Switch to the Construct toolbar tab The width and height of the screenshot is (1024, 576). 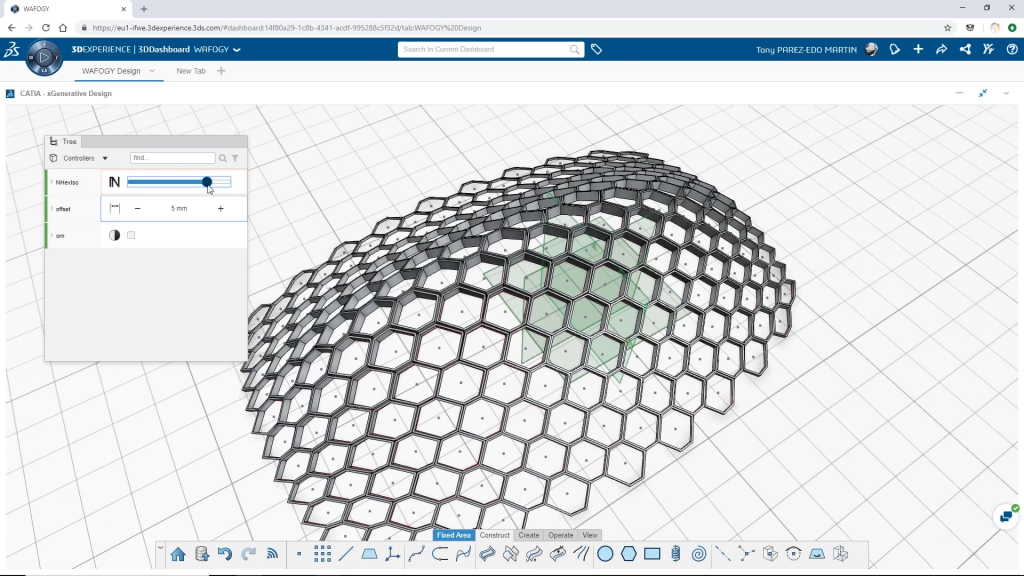pos(494,535)
